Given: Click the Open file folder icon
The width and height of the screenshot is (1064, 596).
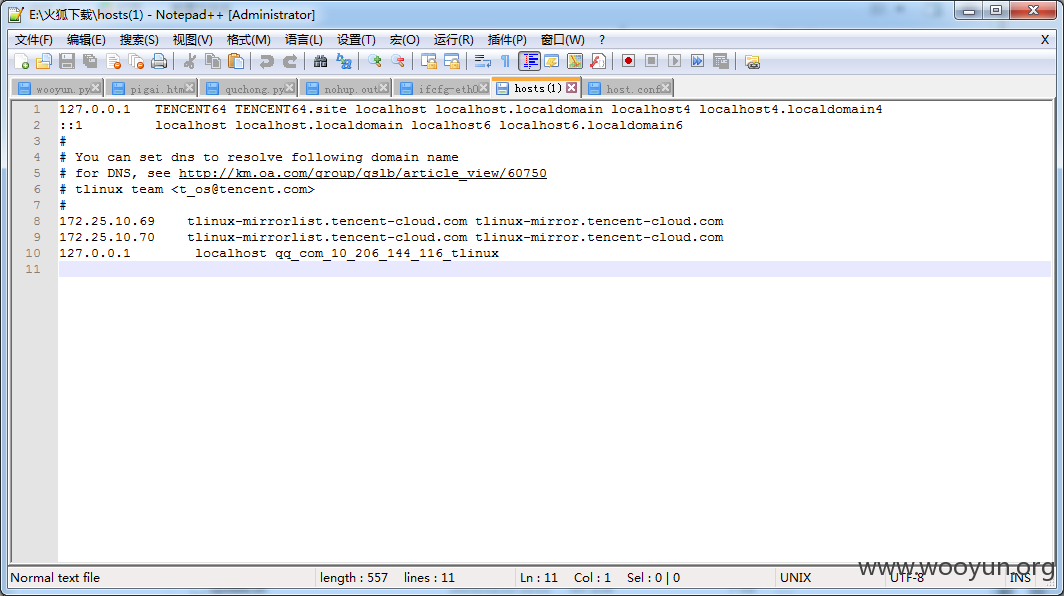Looking at the screenshot, I should [x=44, y=62].
